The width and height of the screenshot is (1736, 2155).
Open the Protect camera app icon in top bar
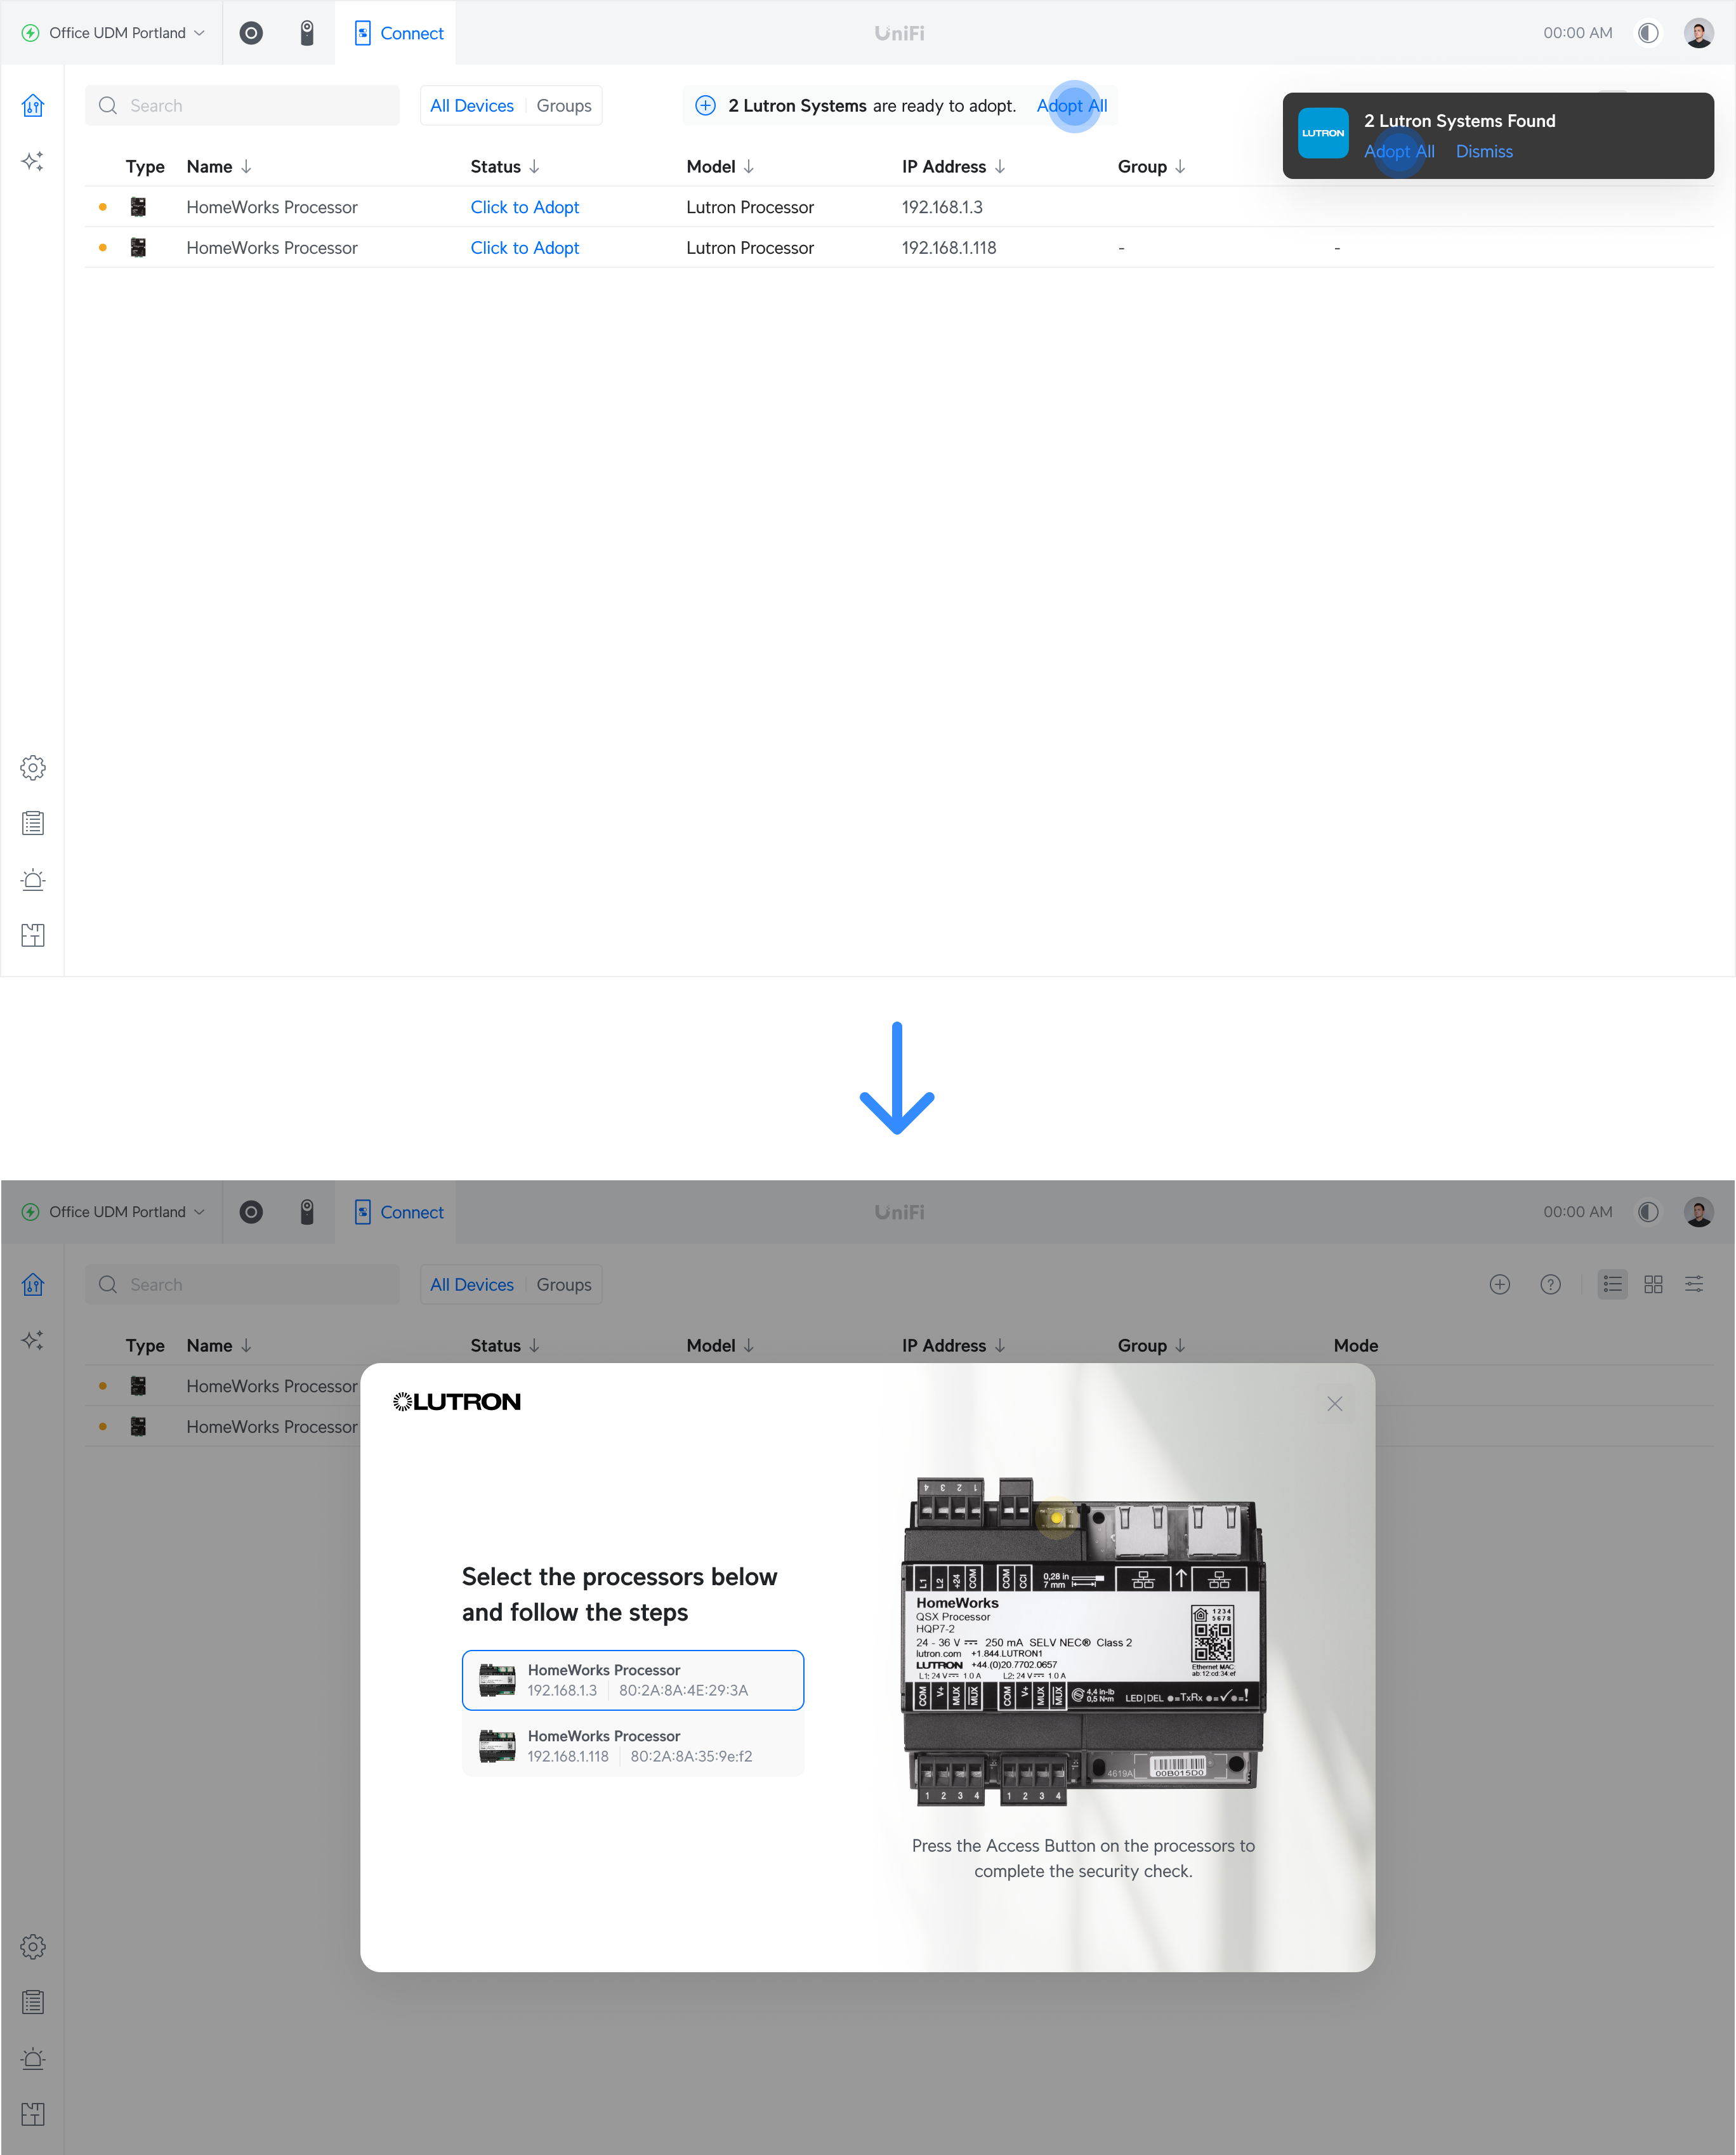tap(251, 33)
